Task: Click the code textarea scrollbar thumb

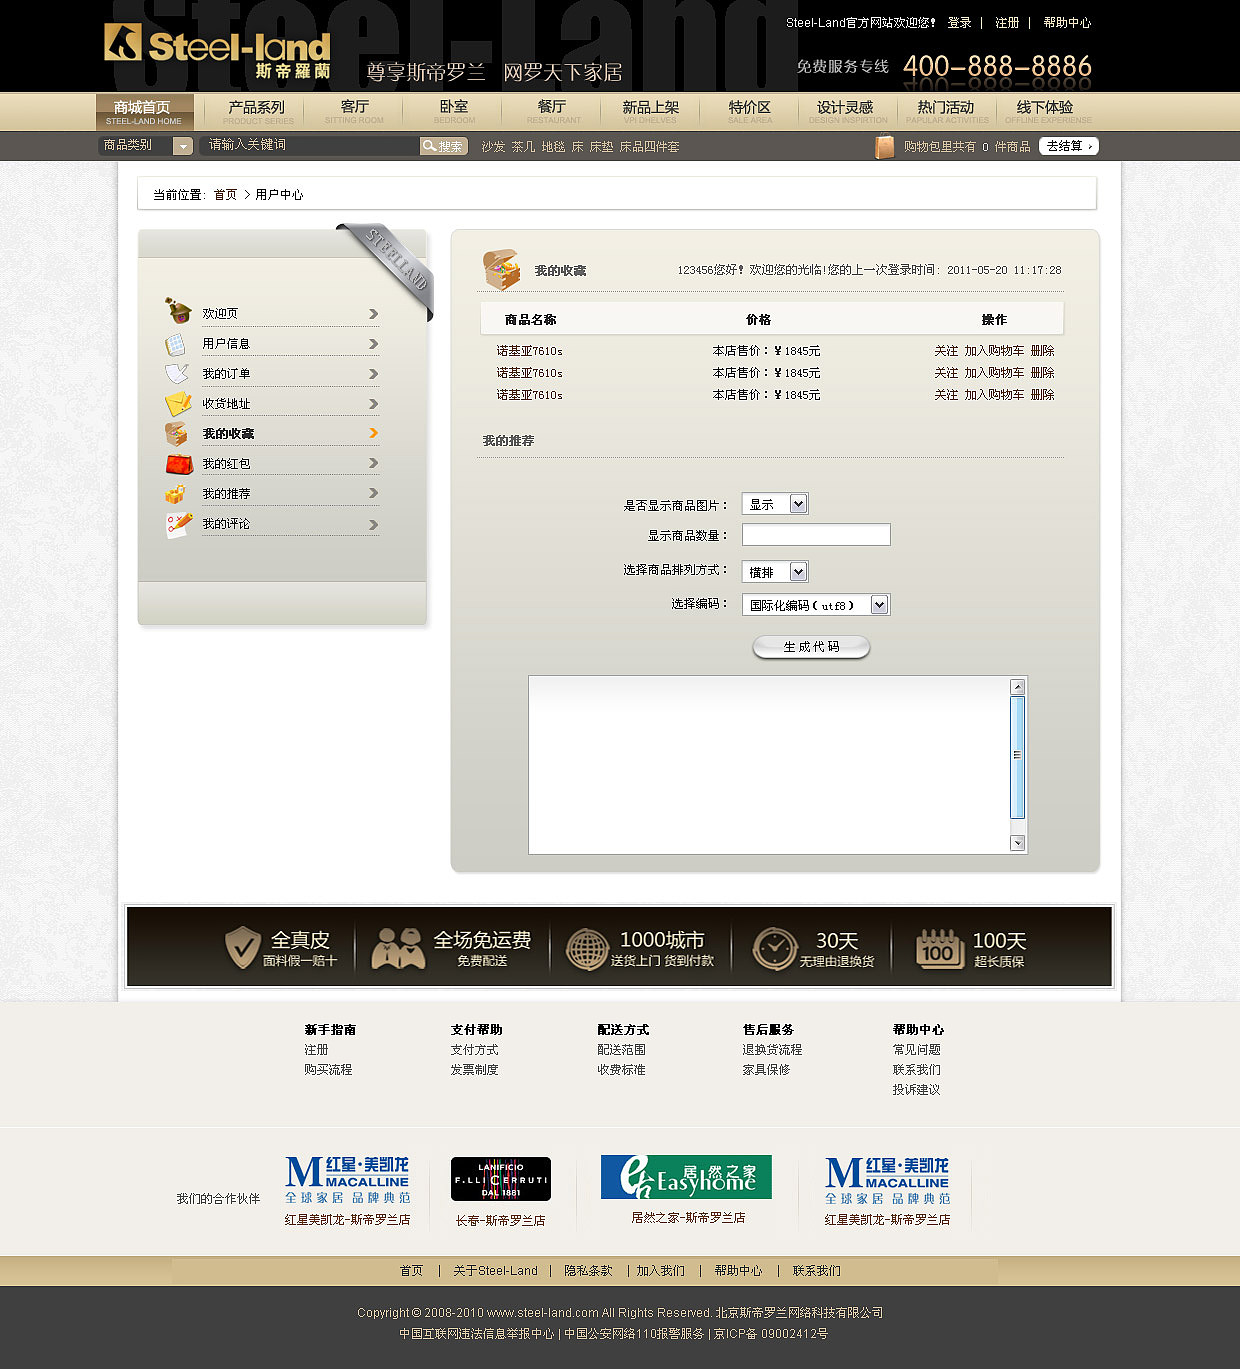Action: [x=1018, y=757]
